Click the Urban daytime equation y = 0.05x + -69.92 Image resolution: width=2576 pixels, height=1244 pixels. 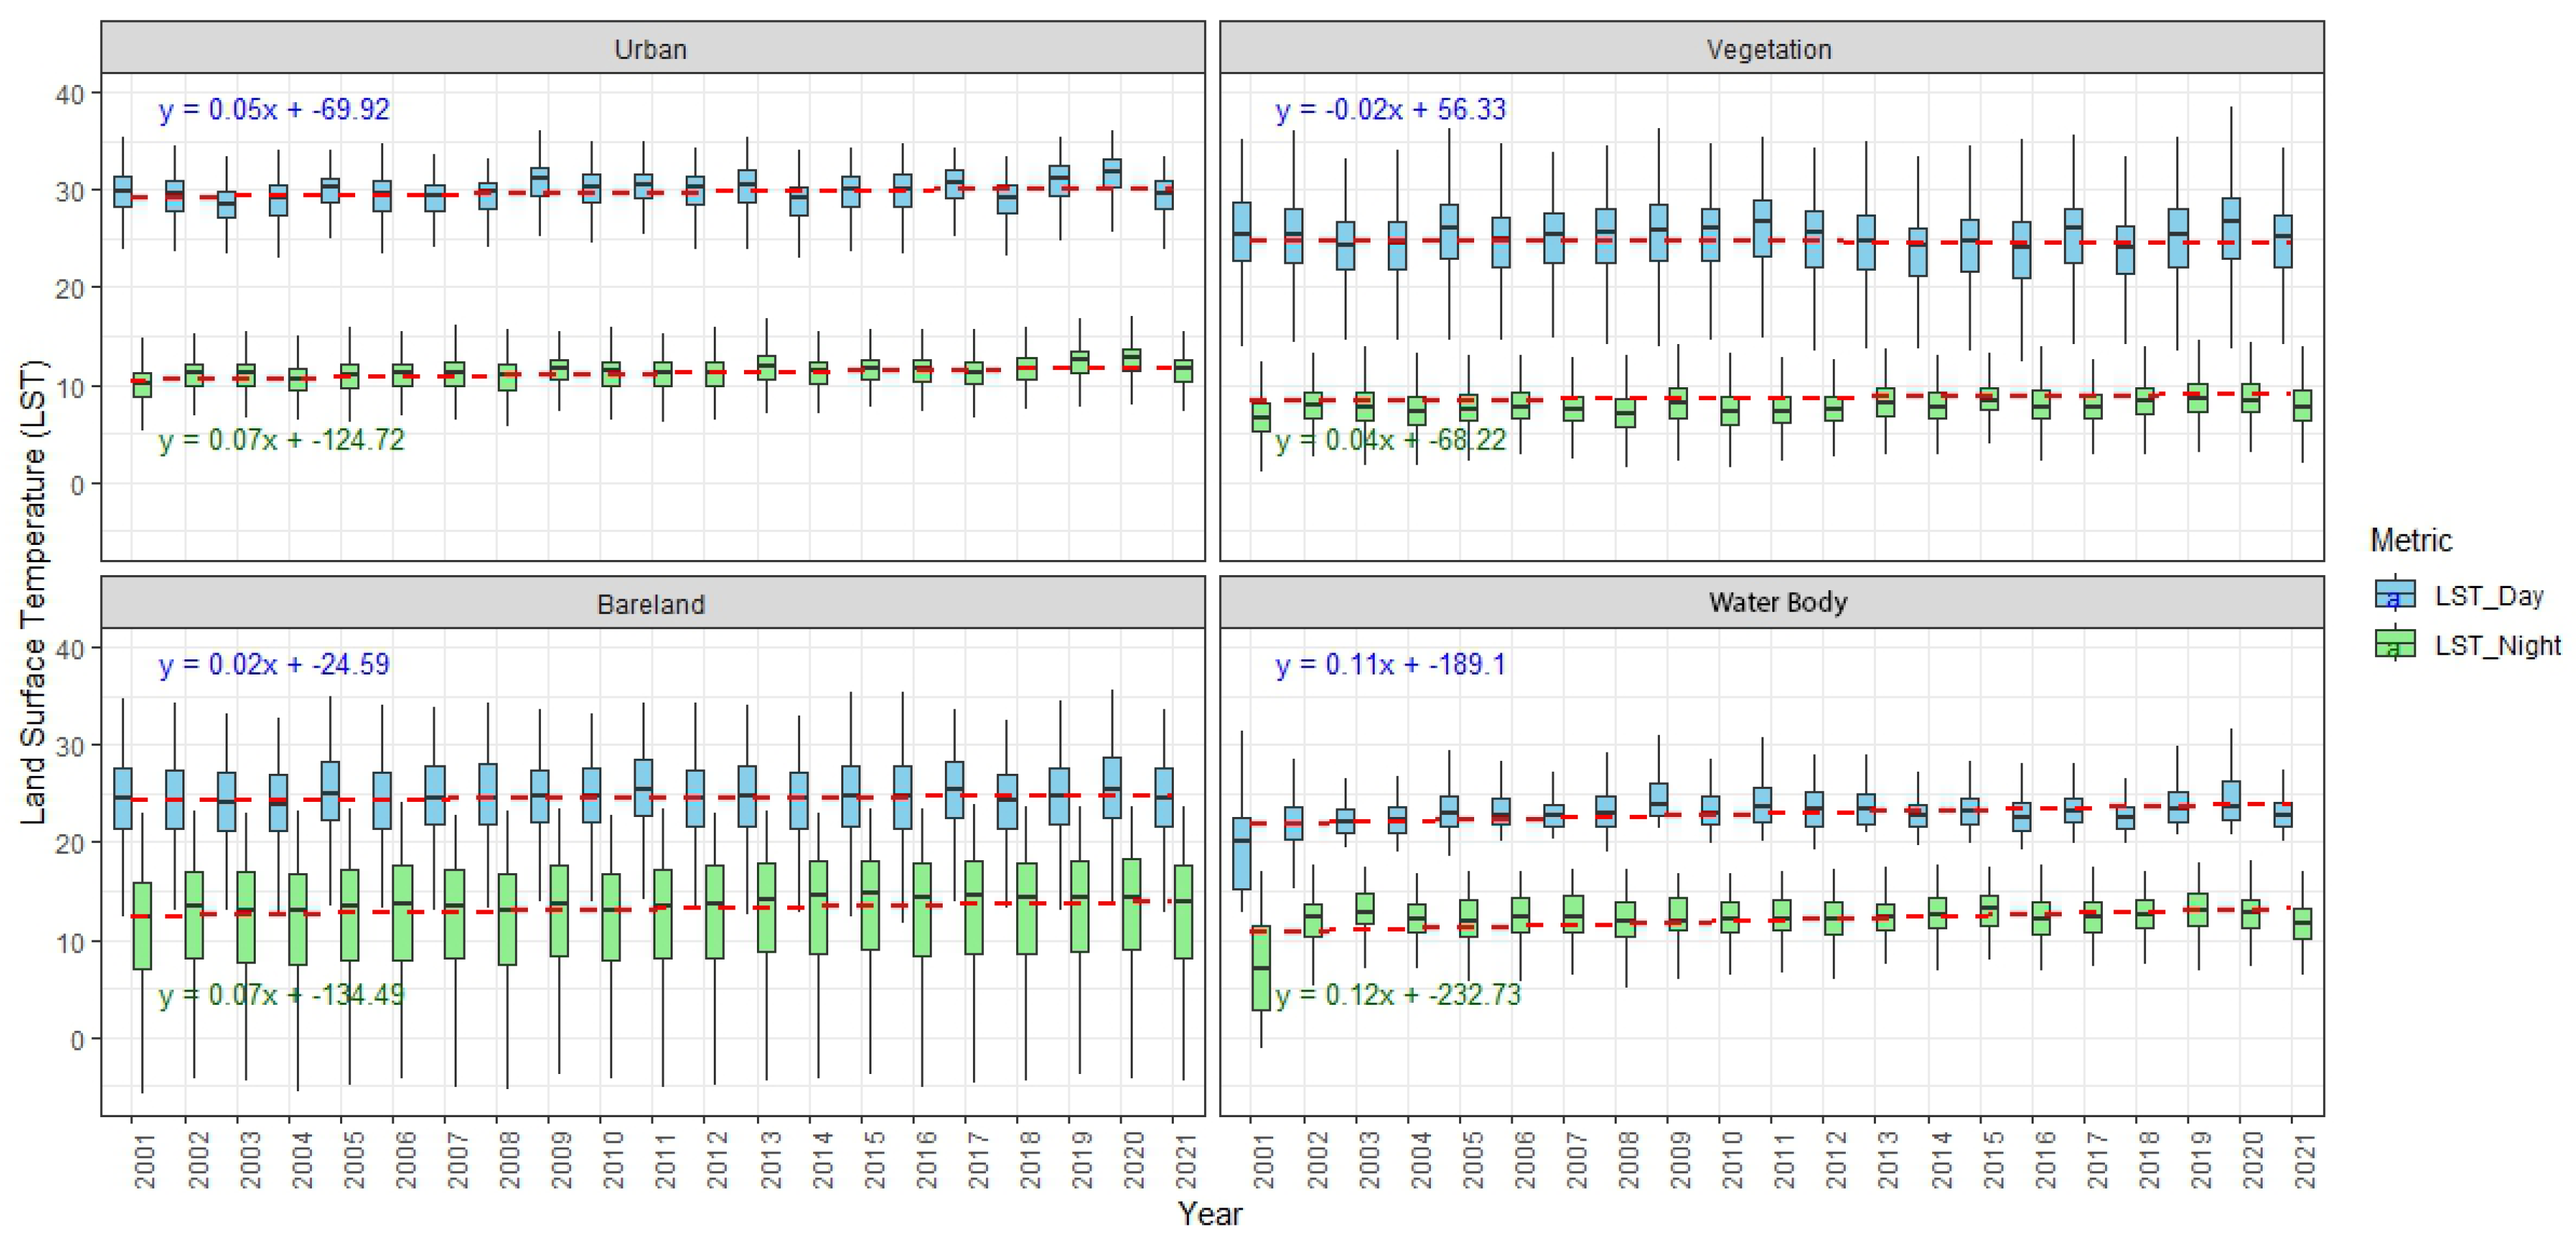coord(274,109)
